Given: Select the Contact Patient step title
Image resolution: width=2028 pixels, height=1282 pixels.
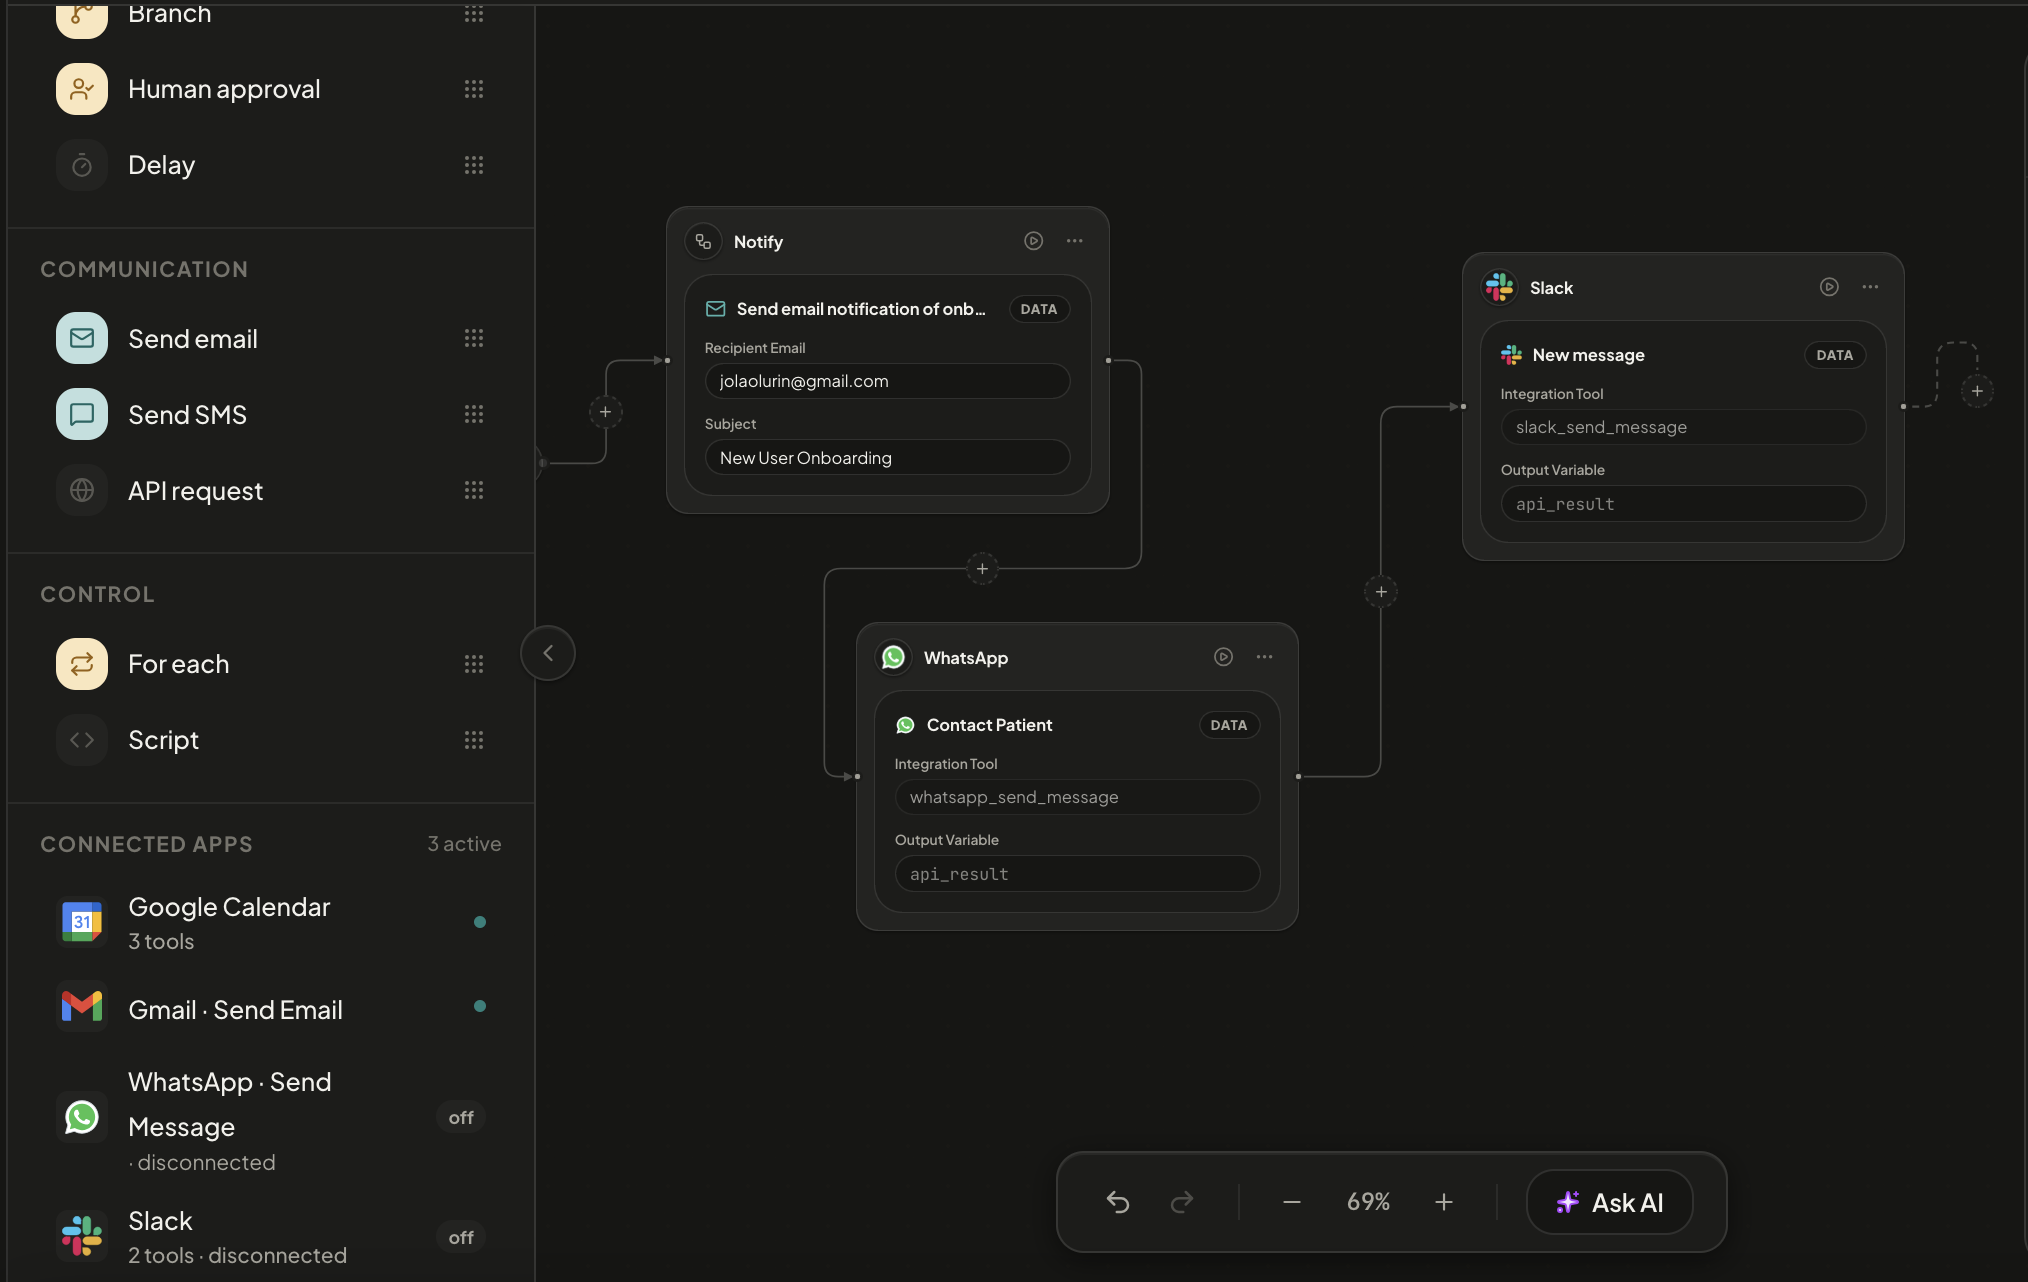Looking at the screenshot, I should point(989,725).
